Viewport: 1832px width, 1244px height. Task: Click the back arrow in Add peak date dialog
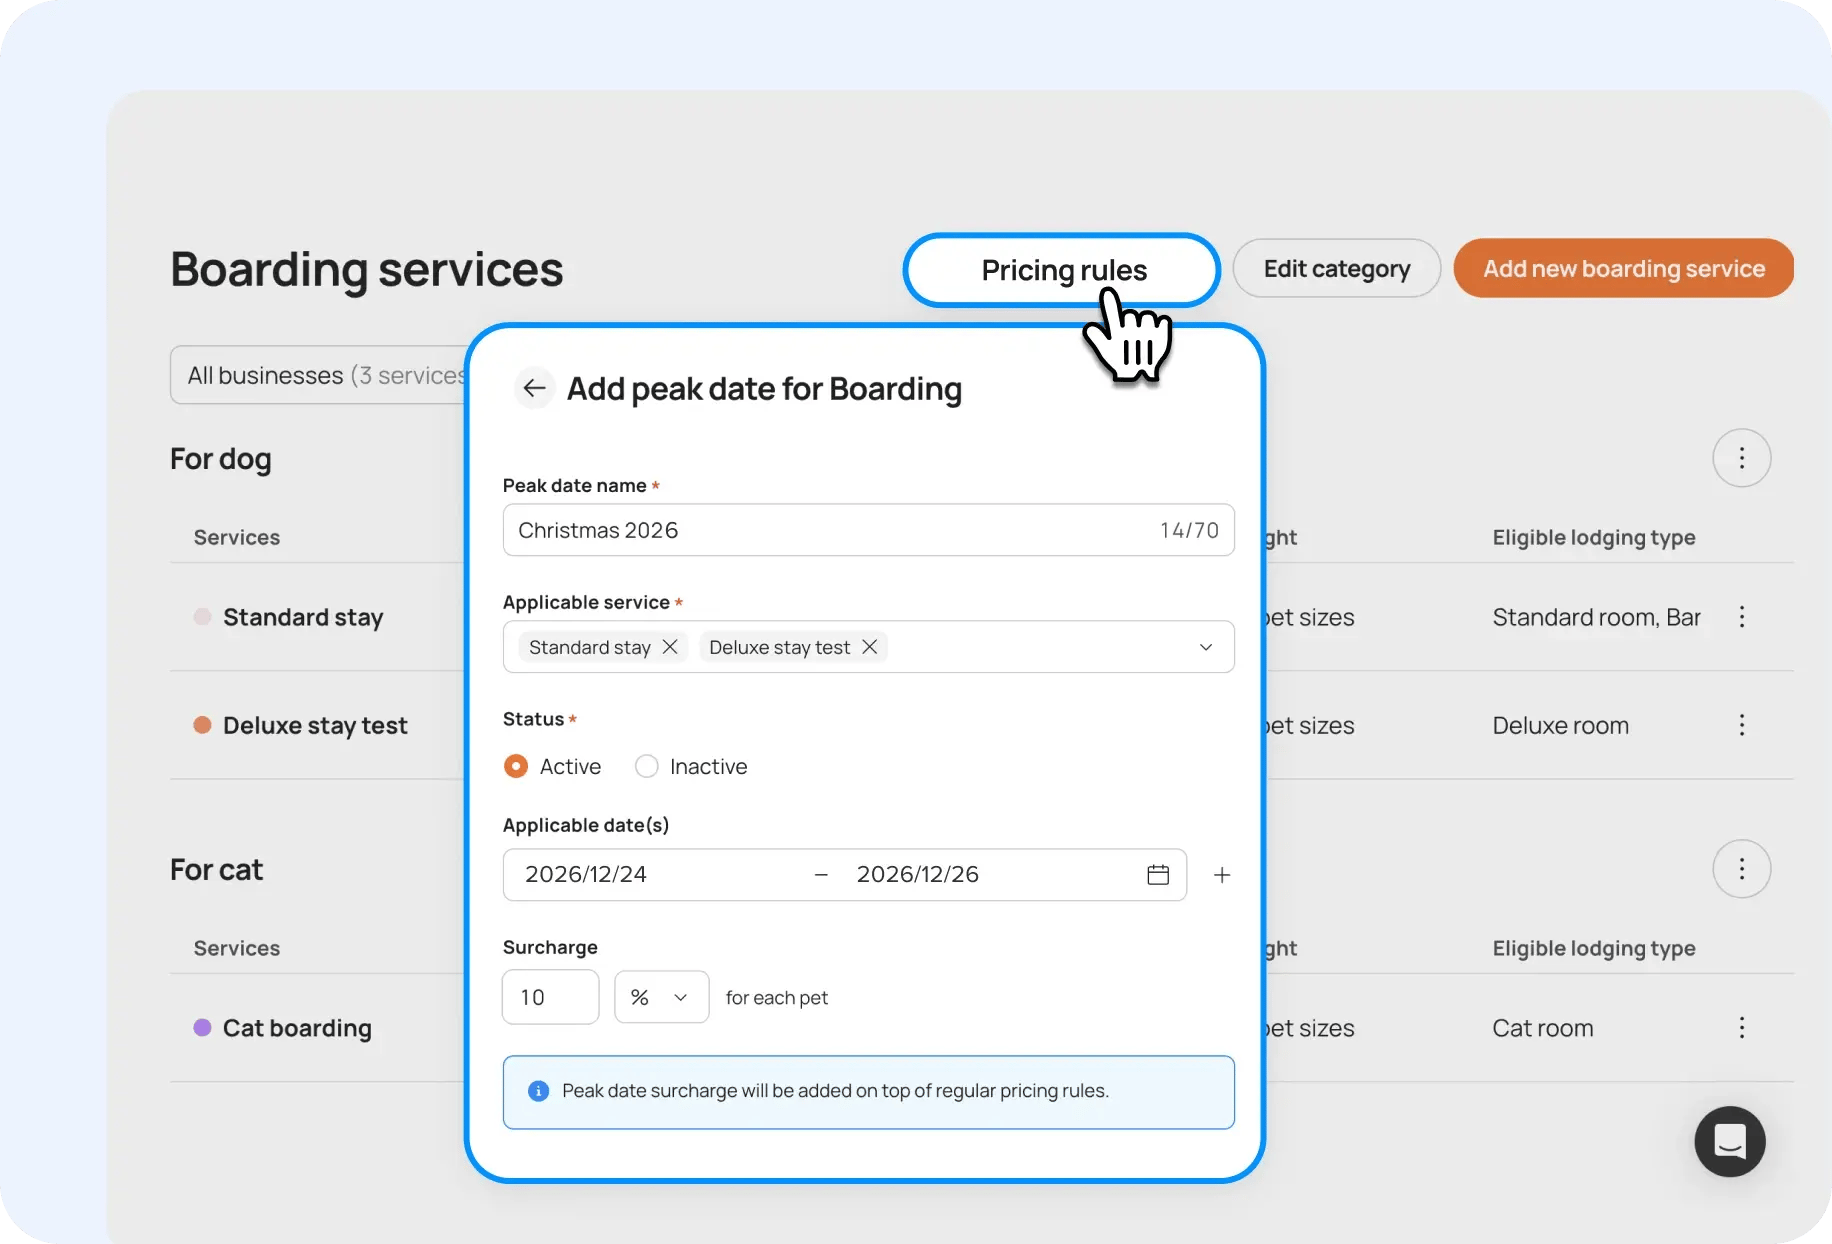(534, 388)
